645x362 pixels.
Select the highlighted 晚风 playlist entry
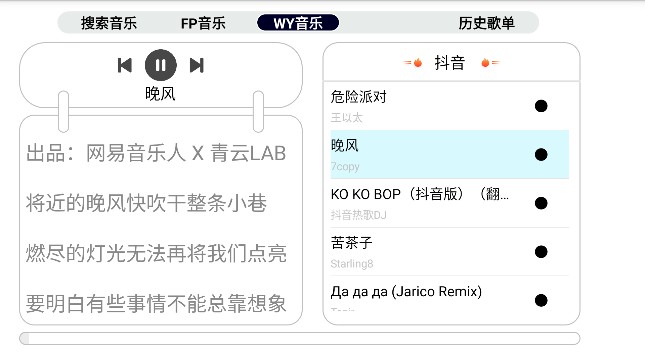click(450, 155)
